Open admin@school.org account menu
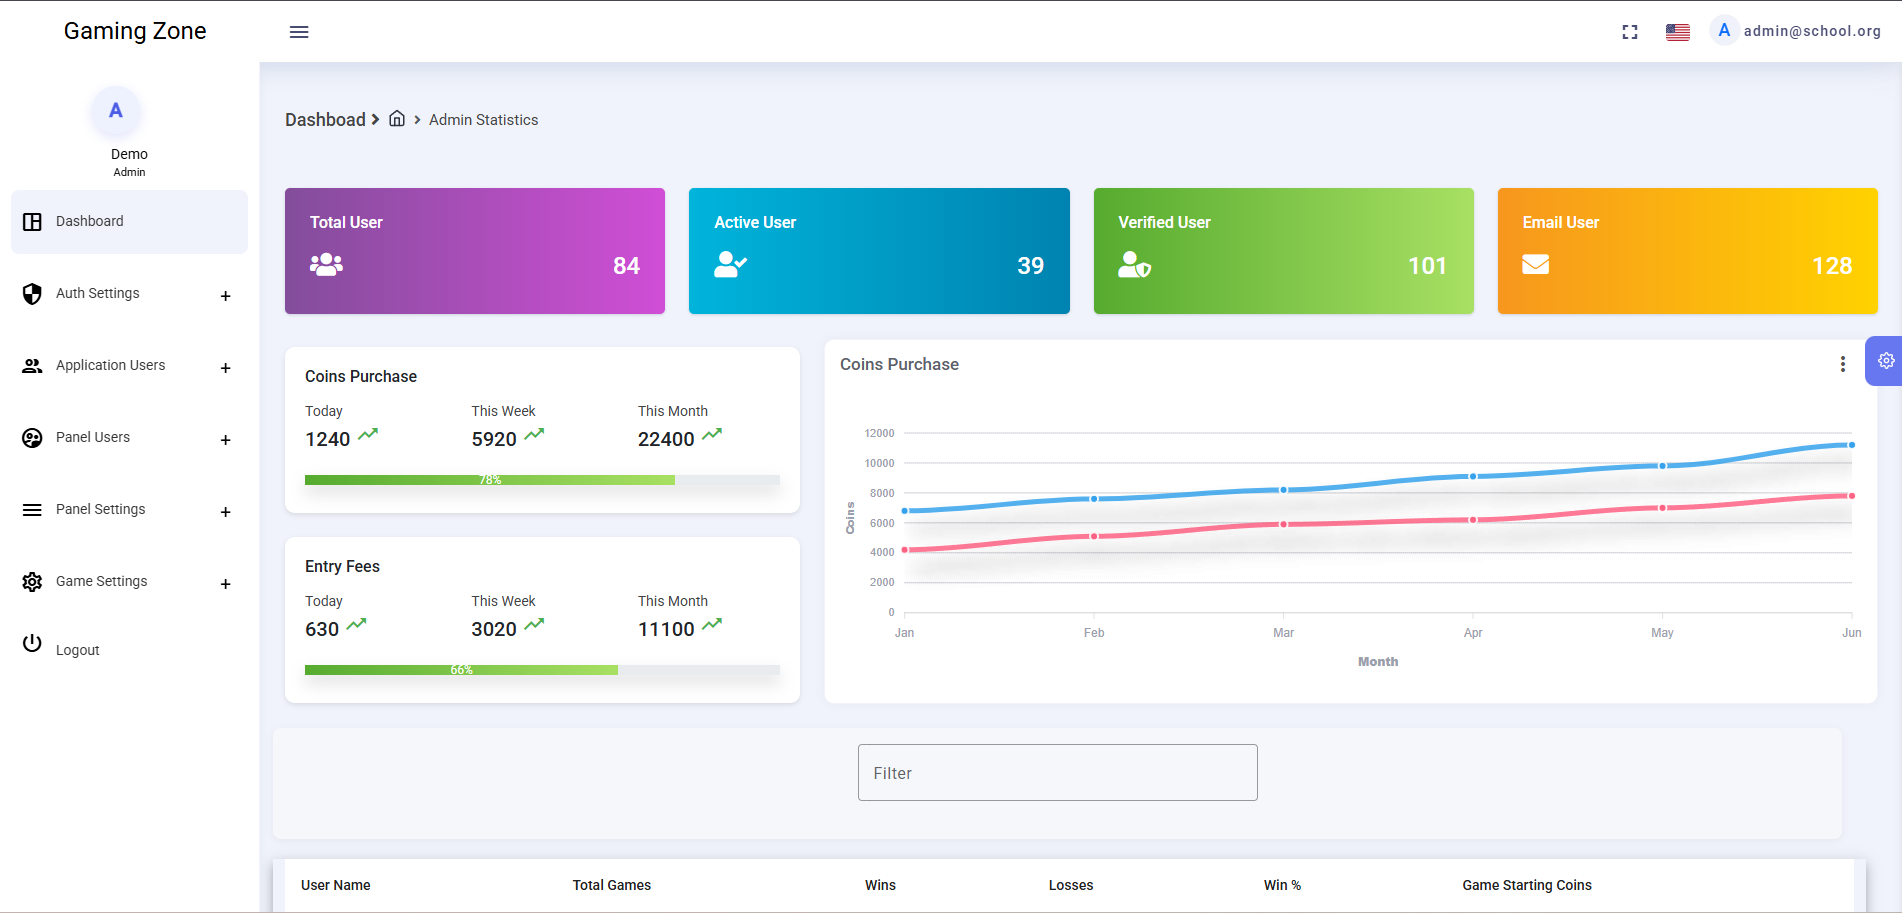Viewport: 1902px width, 913px height. (1811, 31)
